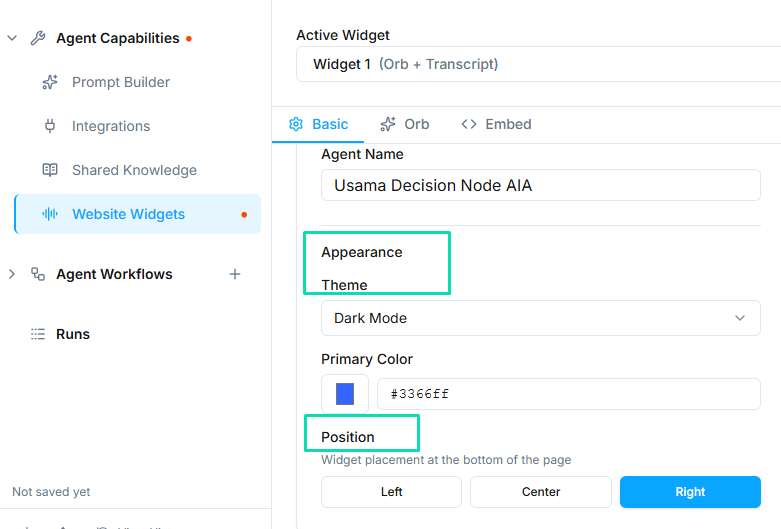Collapse the Agent Capabilities section
This screenshot has height=529, width=781.
point(12,38)
